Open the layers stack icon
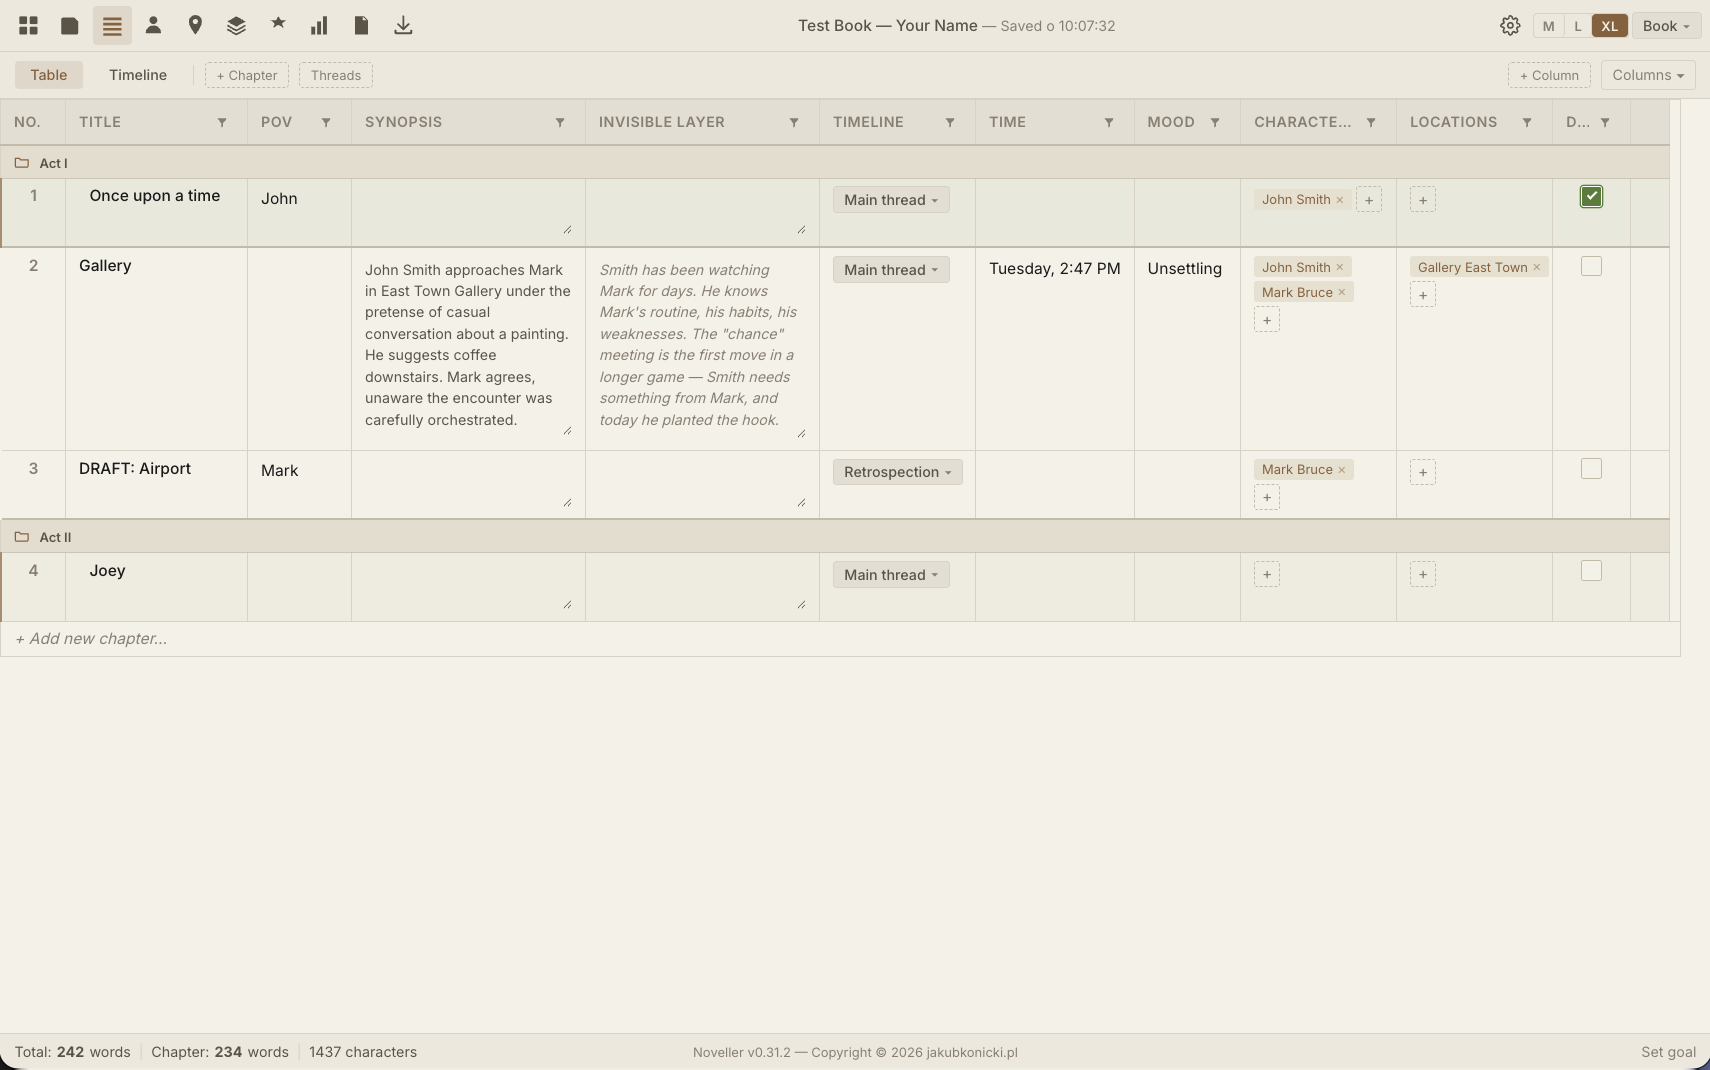 [x=236, y=26]
